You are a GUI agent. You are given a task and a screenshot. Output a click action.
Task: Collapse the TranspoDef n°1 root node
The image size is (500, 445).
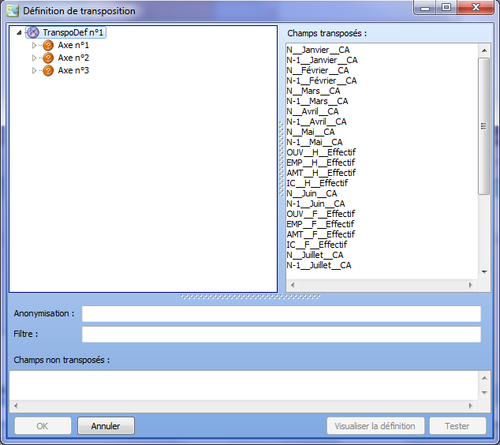pos(19,33)
